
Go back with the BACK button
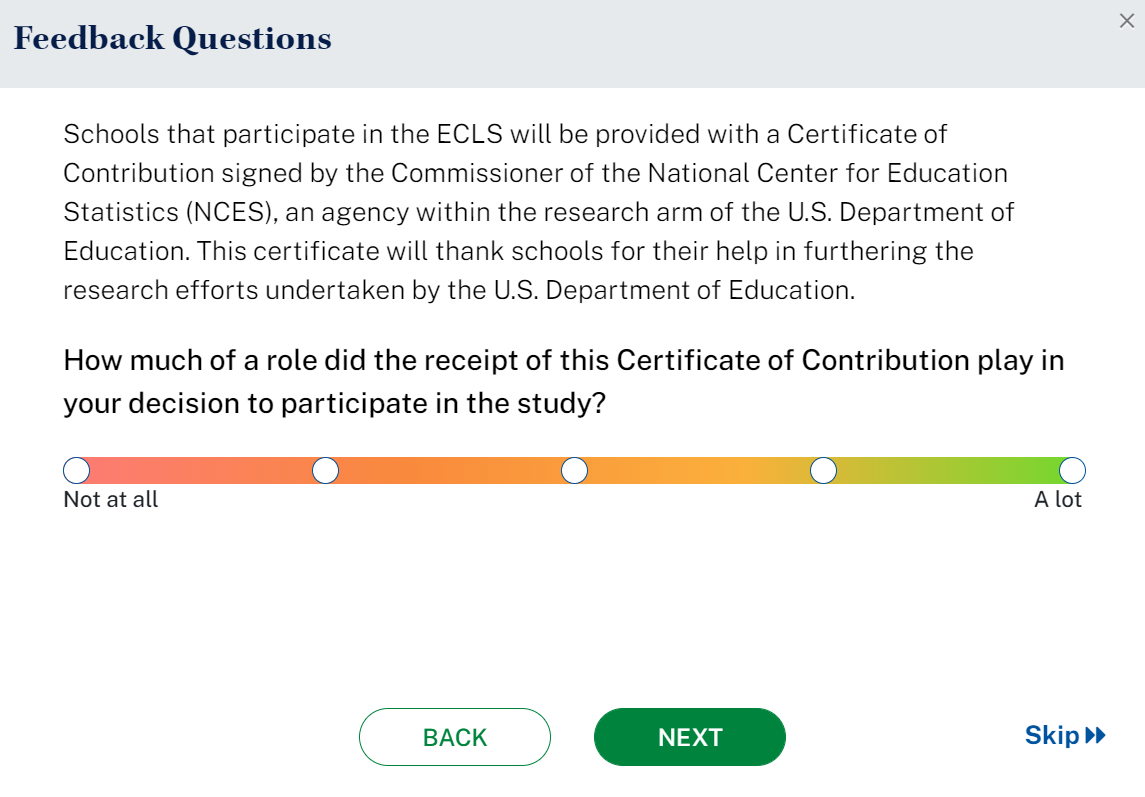[455, 737]
